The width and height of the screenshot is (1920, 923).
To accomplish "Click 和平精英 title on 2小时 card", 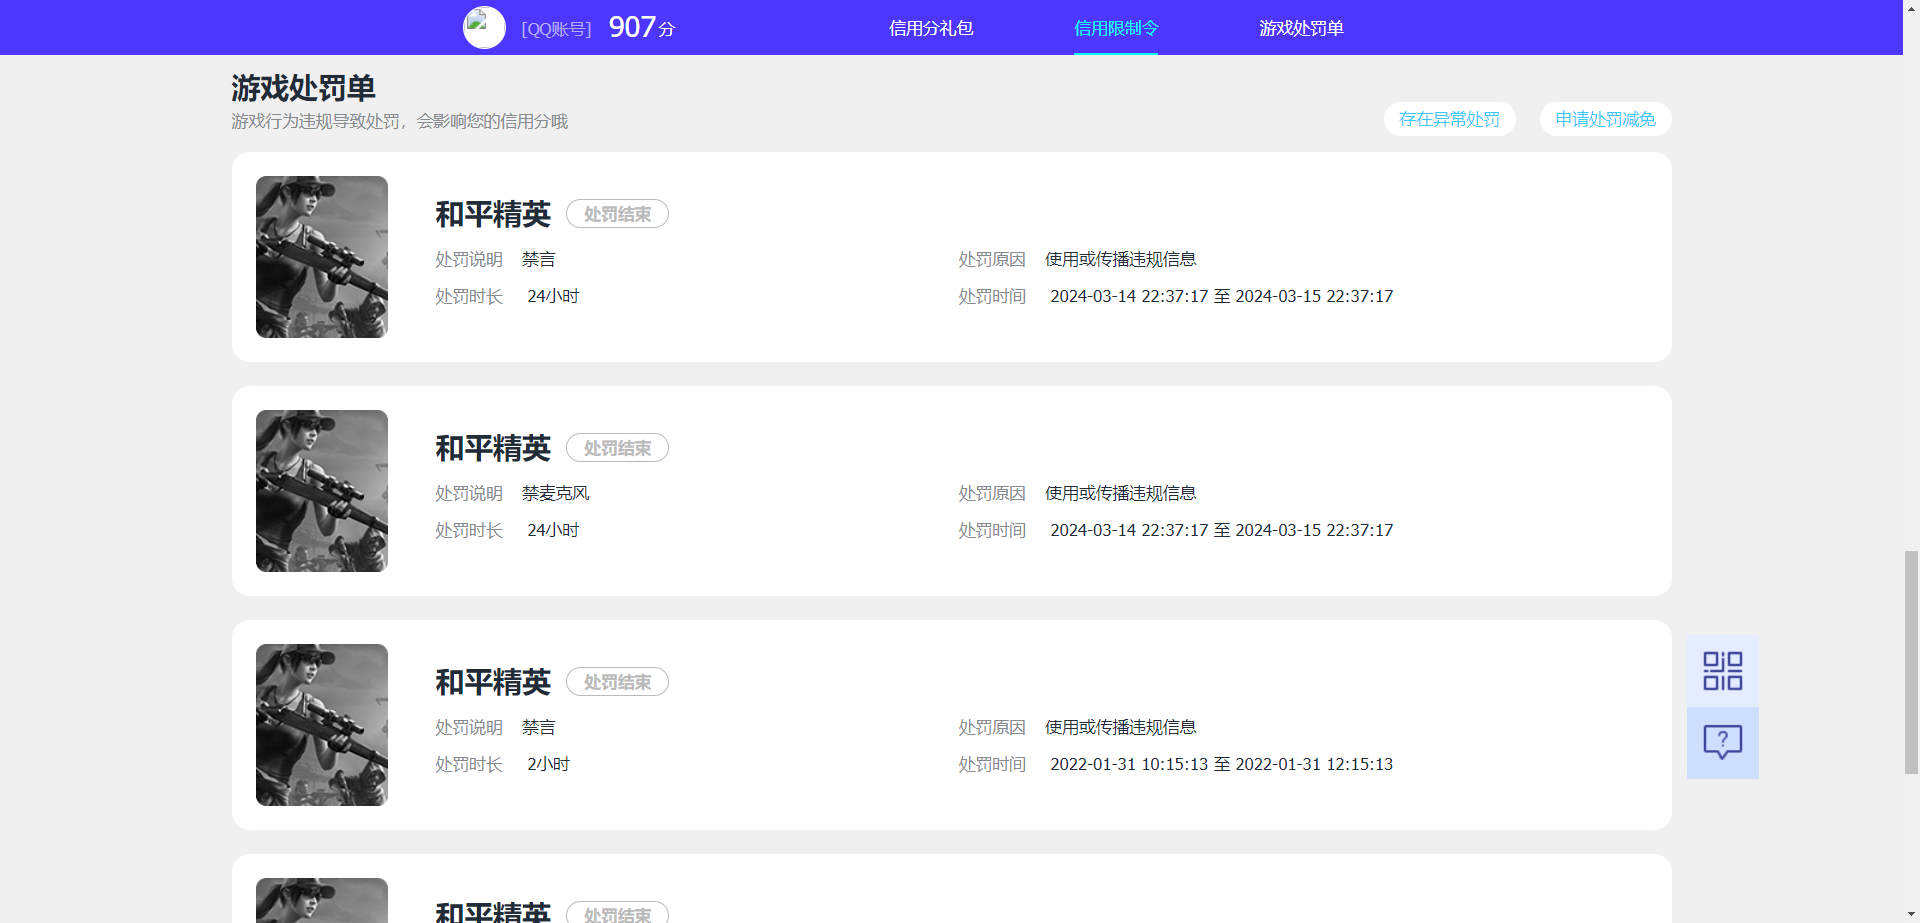I will [x=493, y=682].
